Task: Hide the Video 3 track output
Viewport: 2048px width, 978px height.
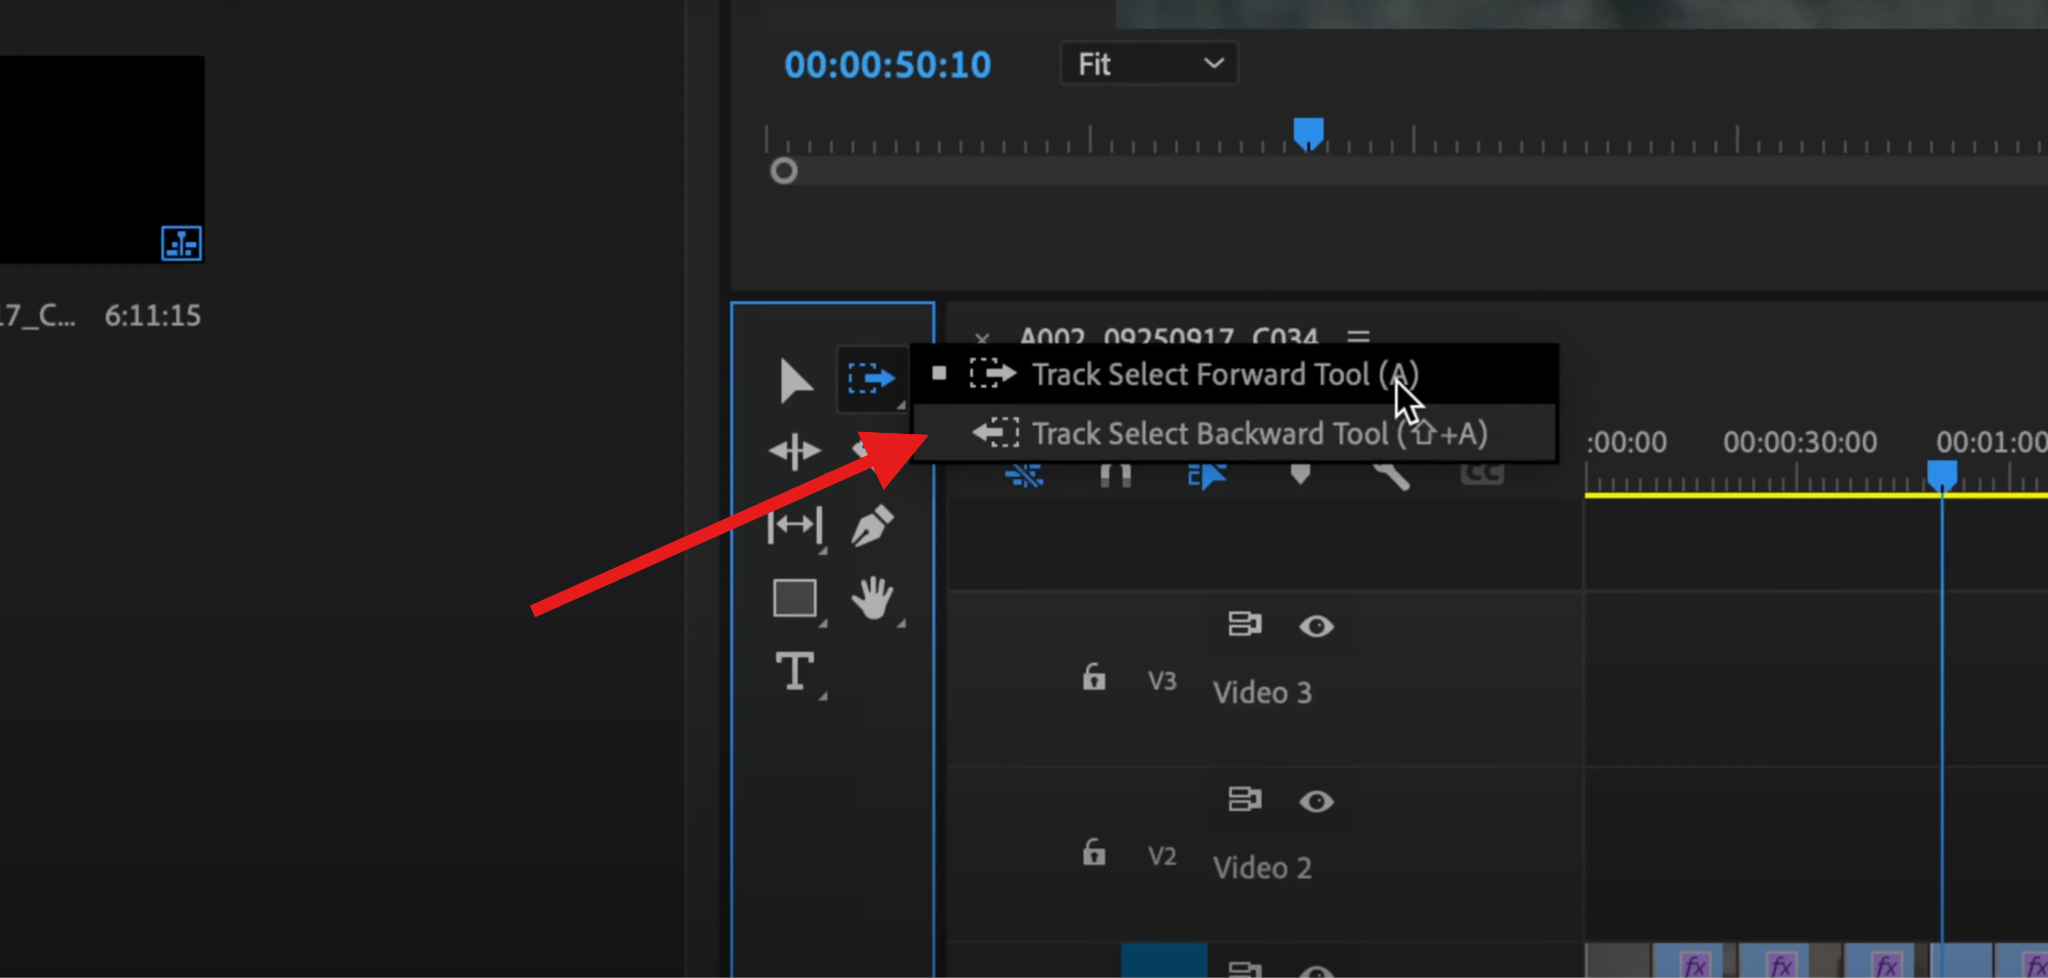Action: coord(1317,627)
